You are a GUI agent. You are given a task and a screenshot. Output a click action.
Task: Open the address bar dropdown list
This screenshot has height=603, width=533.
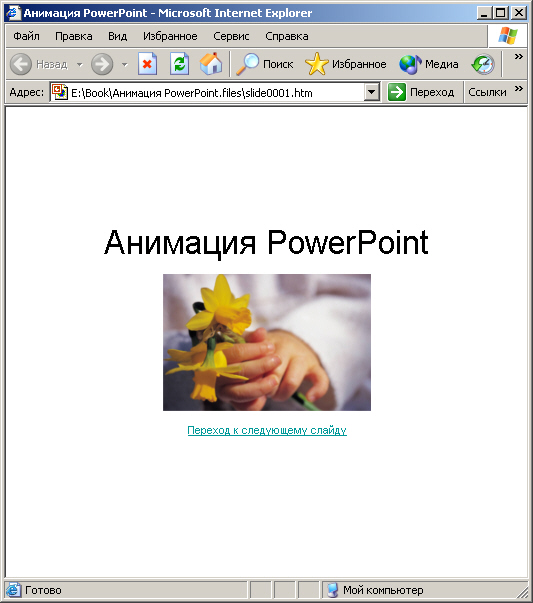pyautogui.click(x=371, y=92)
